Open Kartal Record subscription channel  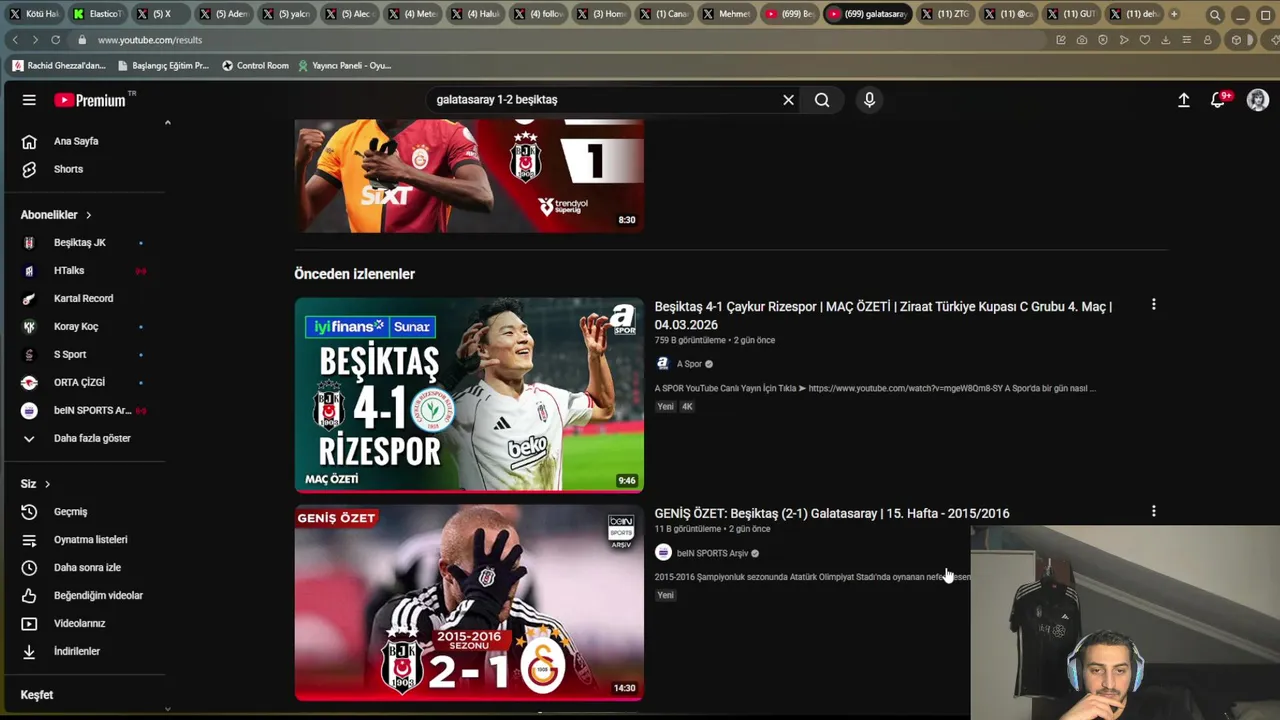click(x=83, y=299)
